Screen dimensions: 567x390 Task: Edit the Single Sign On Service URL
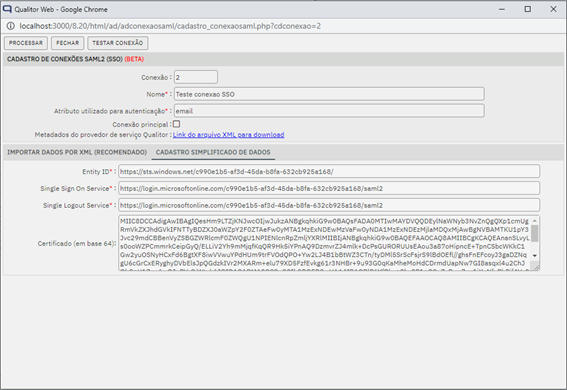pyautogui.click(x=329, y=188)
